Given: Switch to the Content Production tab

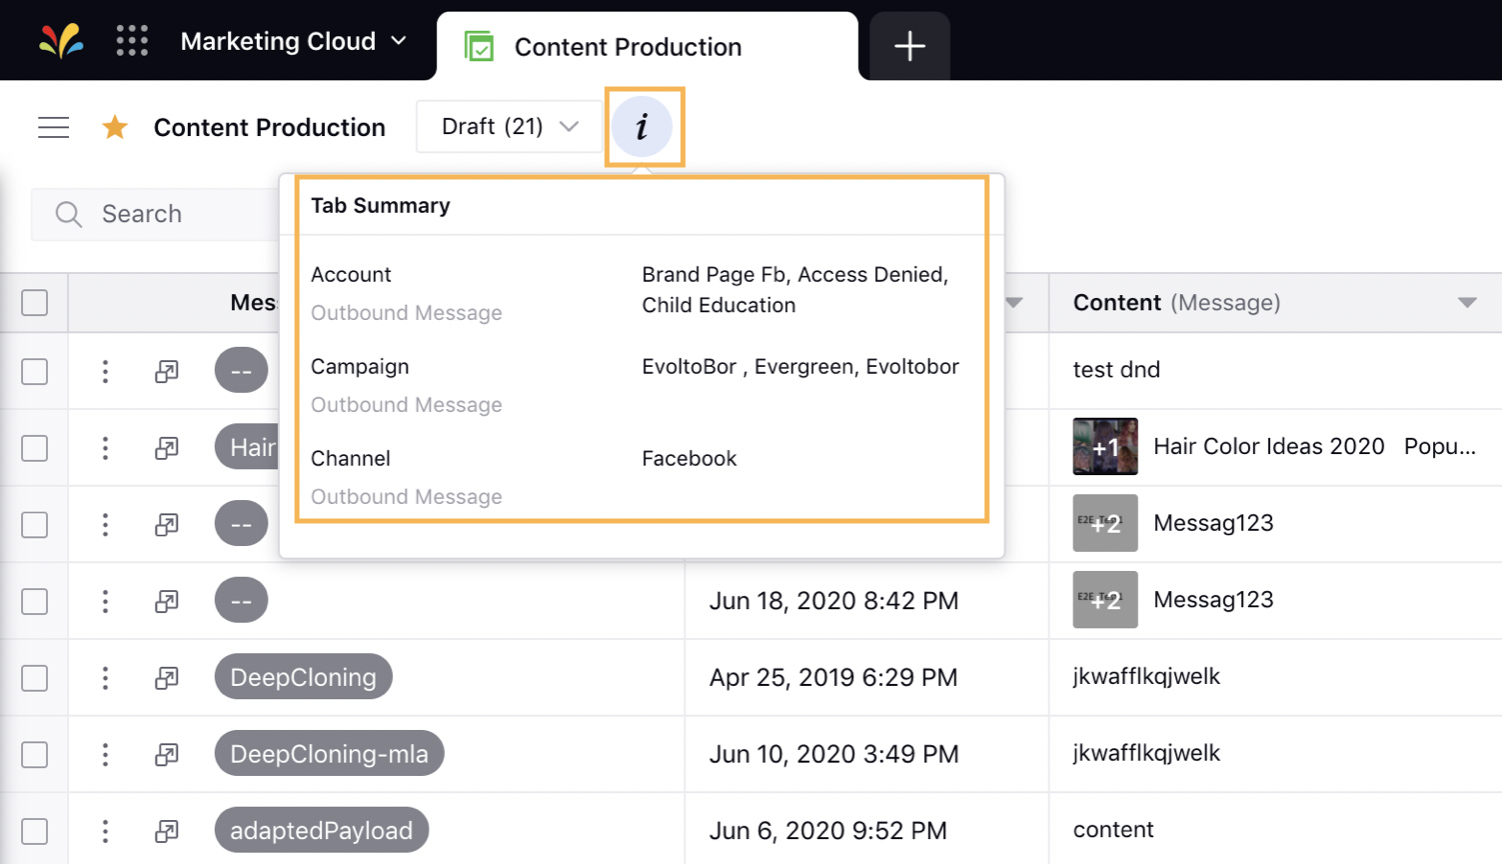Looking at the screenshot, I should pyautogui.click(x=647, y=47).
